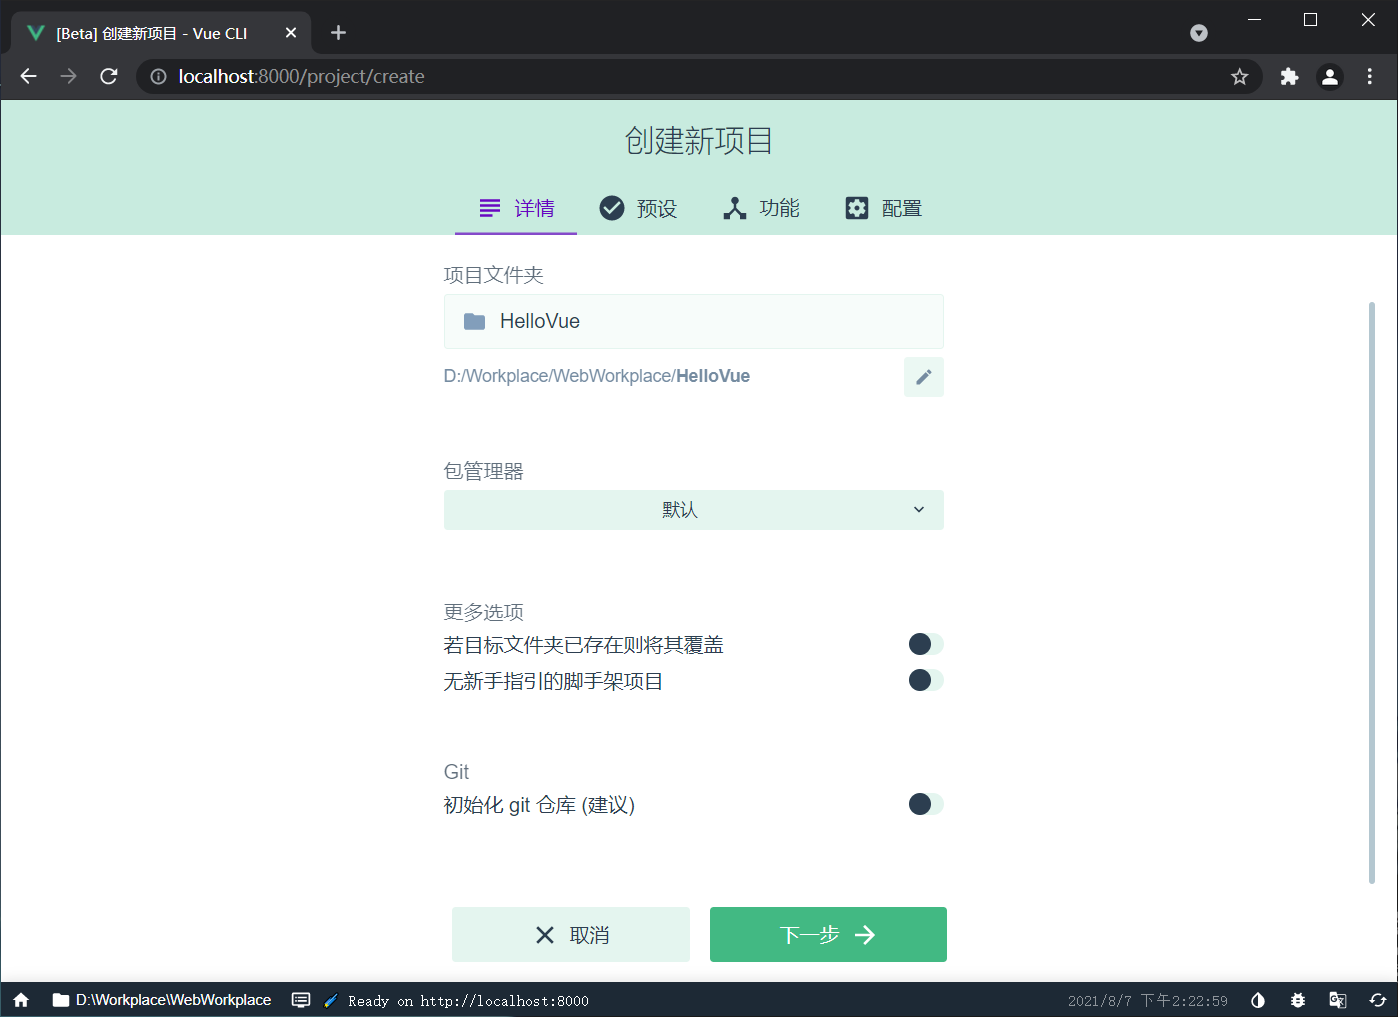Open the log console icon in status bar
Screen dimensions: 1398x1017
click(x=301, y=1000)
